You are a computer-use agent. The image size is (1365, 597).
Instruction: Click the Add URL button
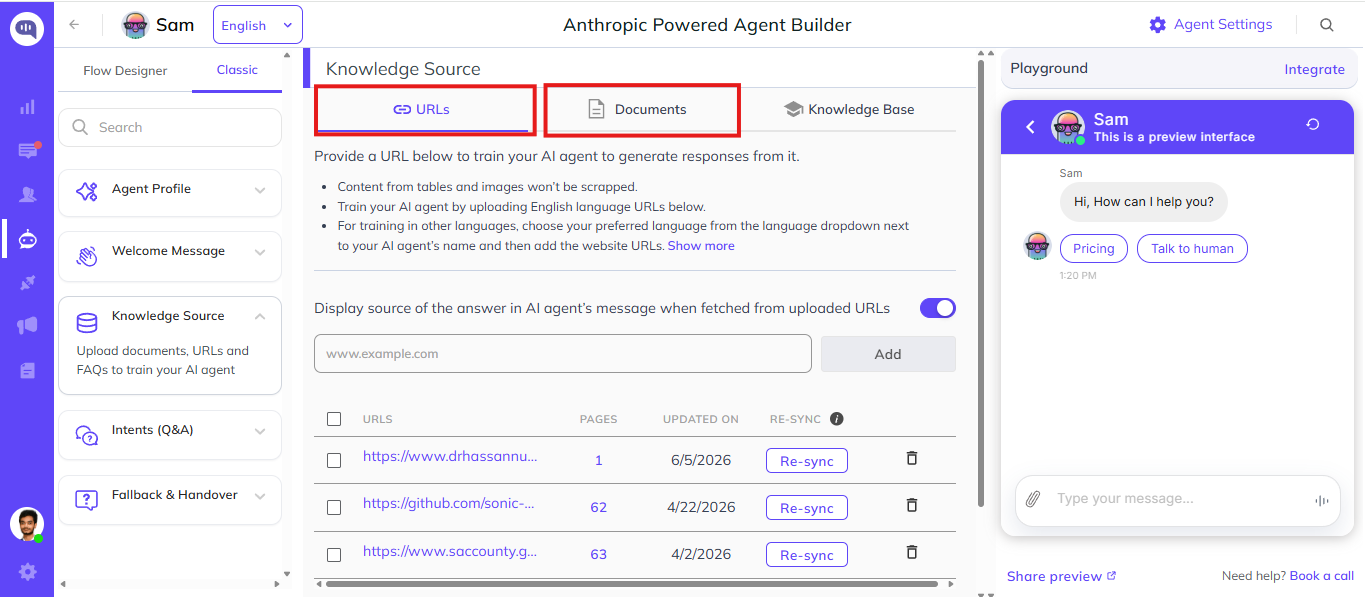click(x=888, y=354)
